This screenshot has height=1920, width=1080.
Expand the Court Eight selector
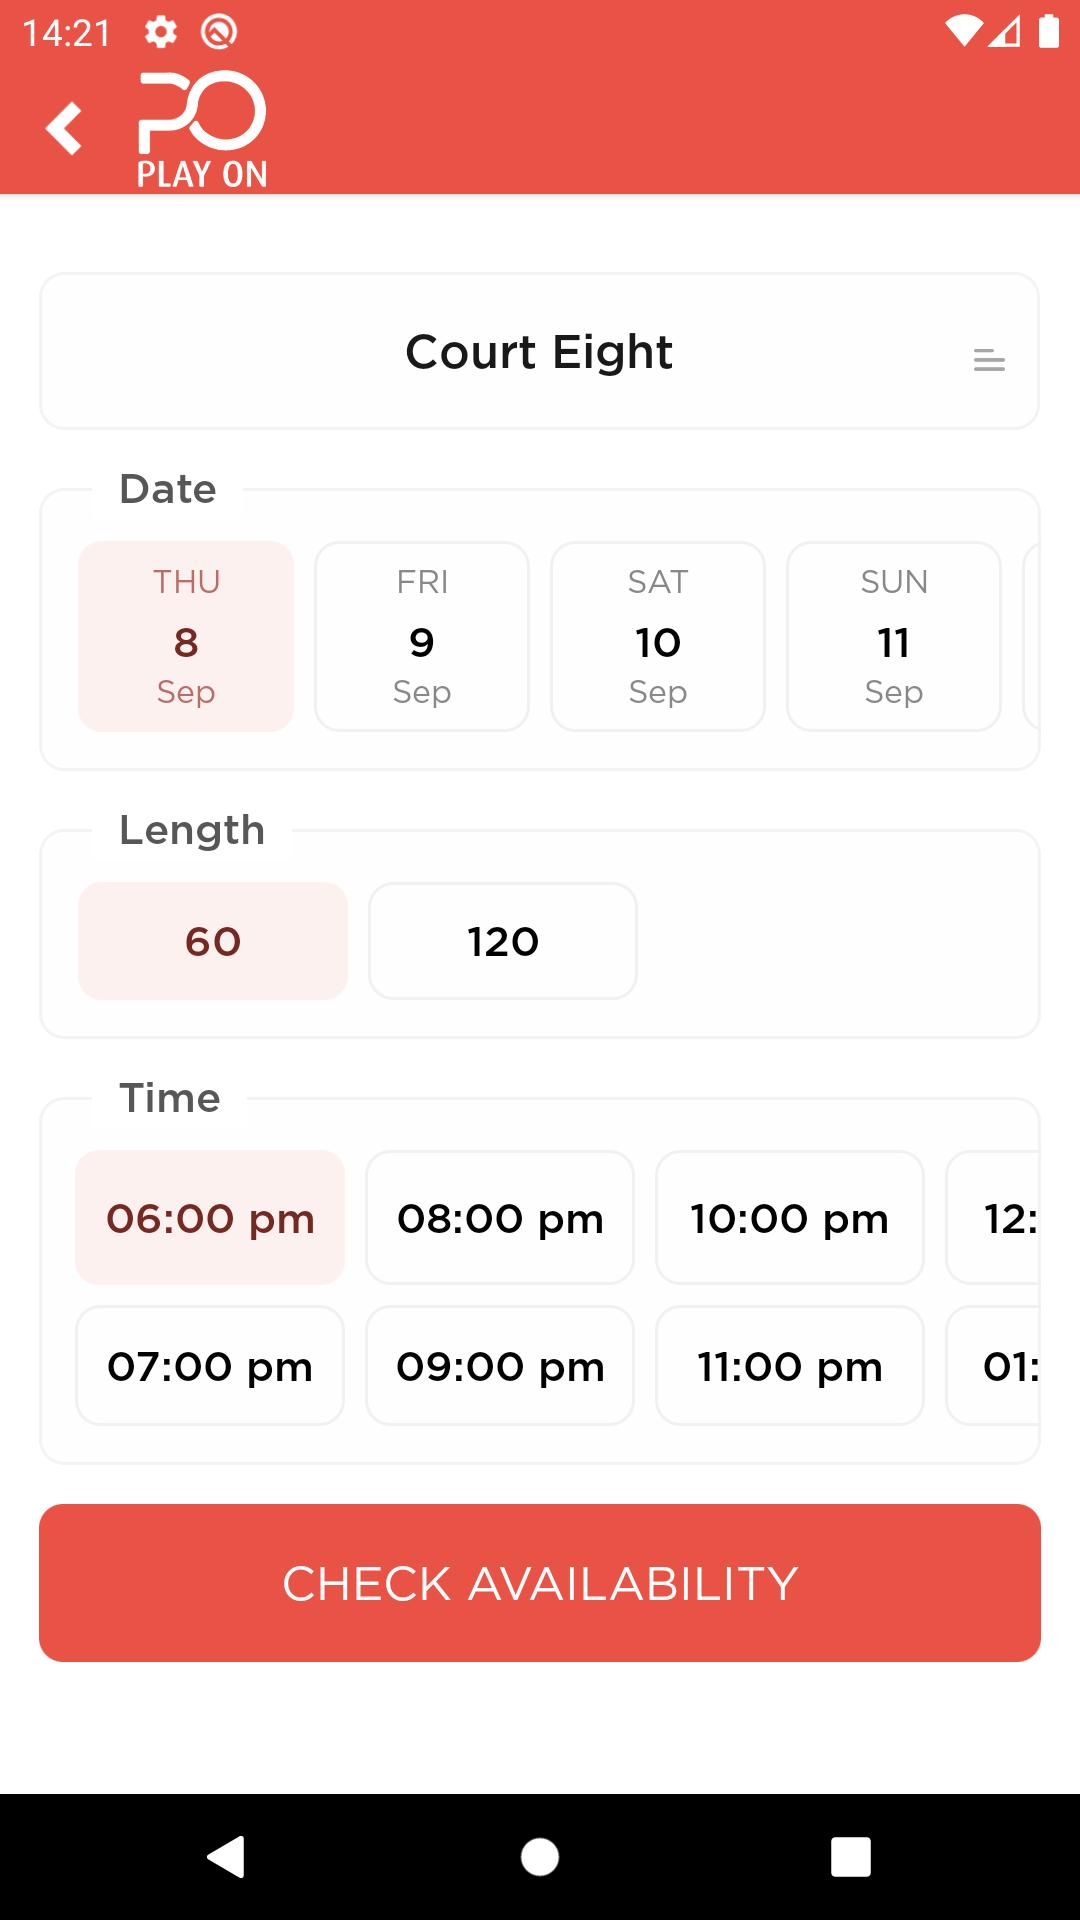(x=540, y=351)
